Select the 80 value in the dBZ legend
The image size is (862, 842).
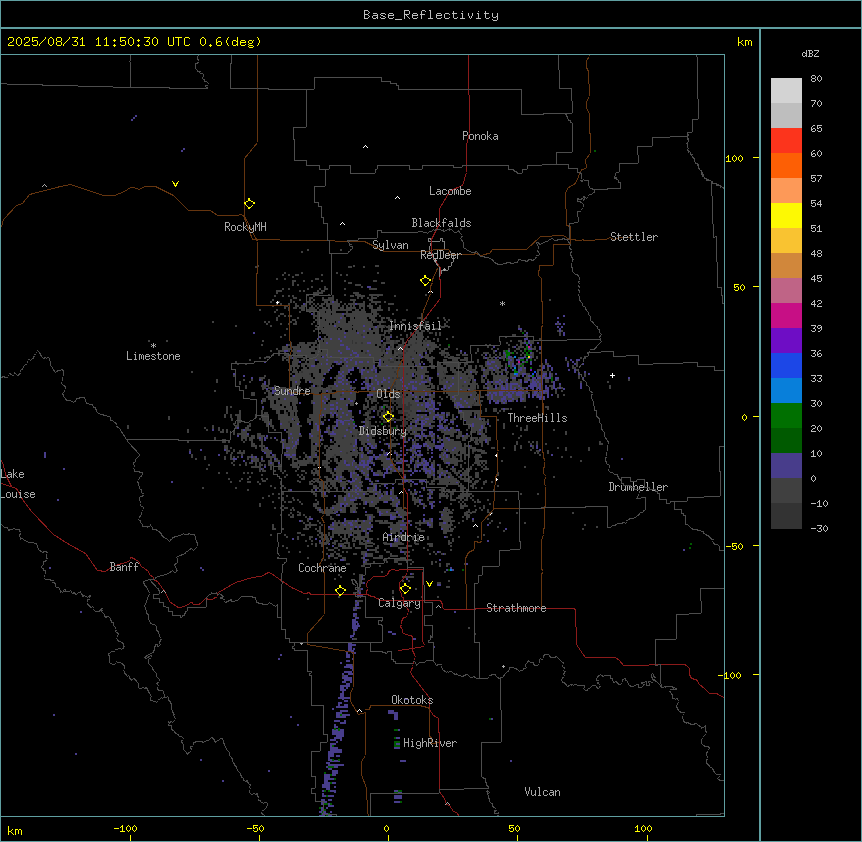pos(816,79)
